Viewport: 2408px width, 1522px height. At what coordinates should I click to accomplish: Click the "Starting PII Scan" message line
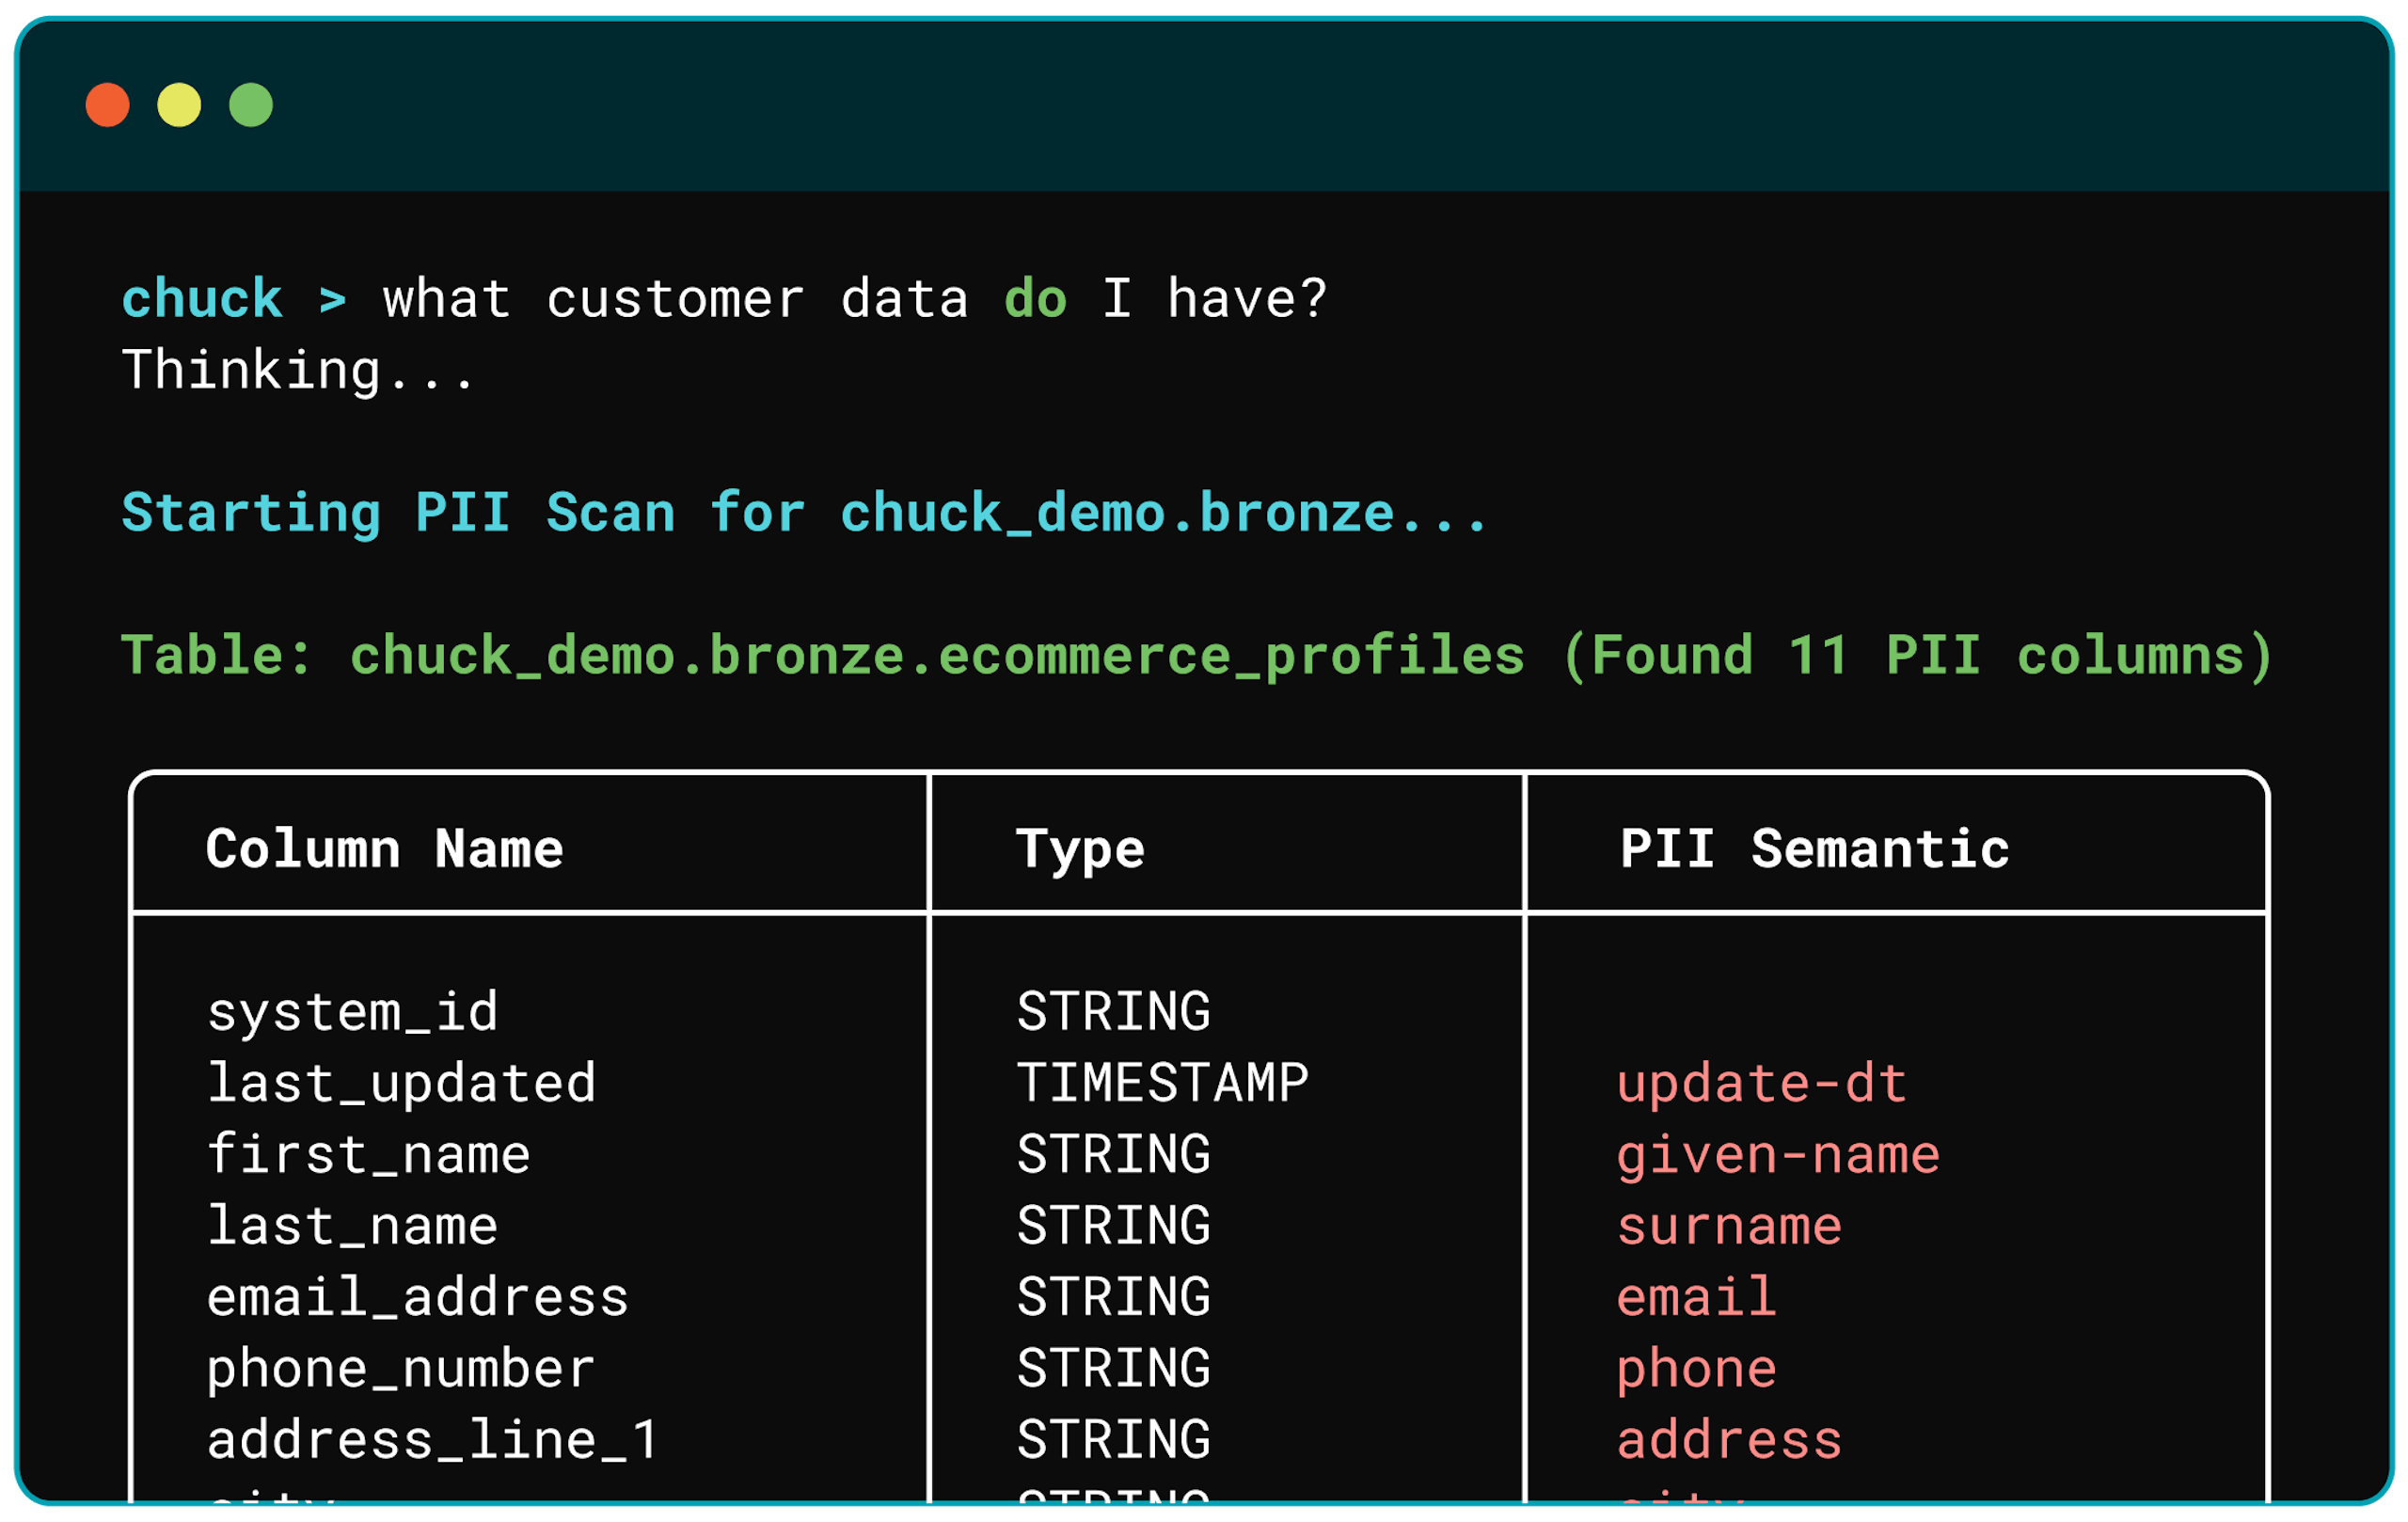[x=804, y=513]
